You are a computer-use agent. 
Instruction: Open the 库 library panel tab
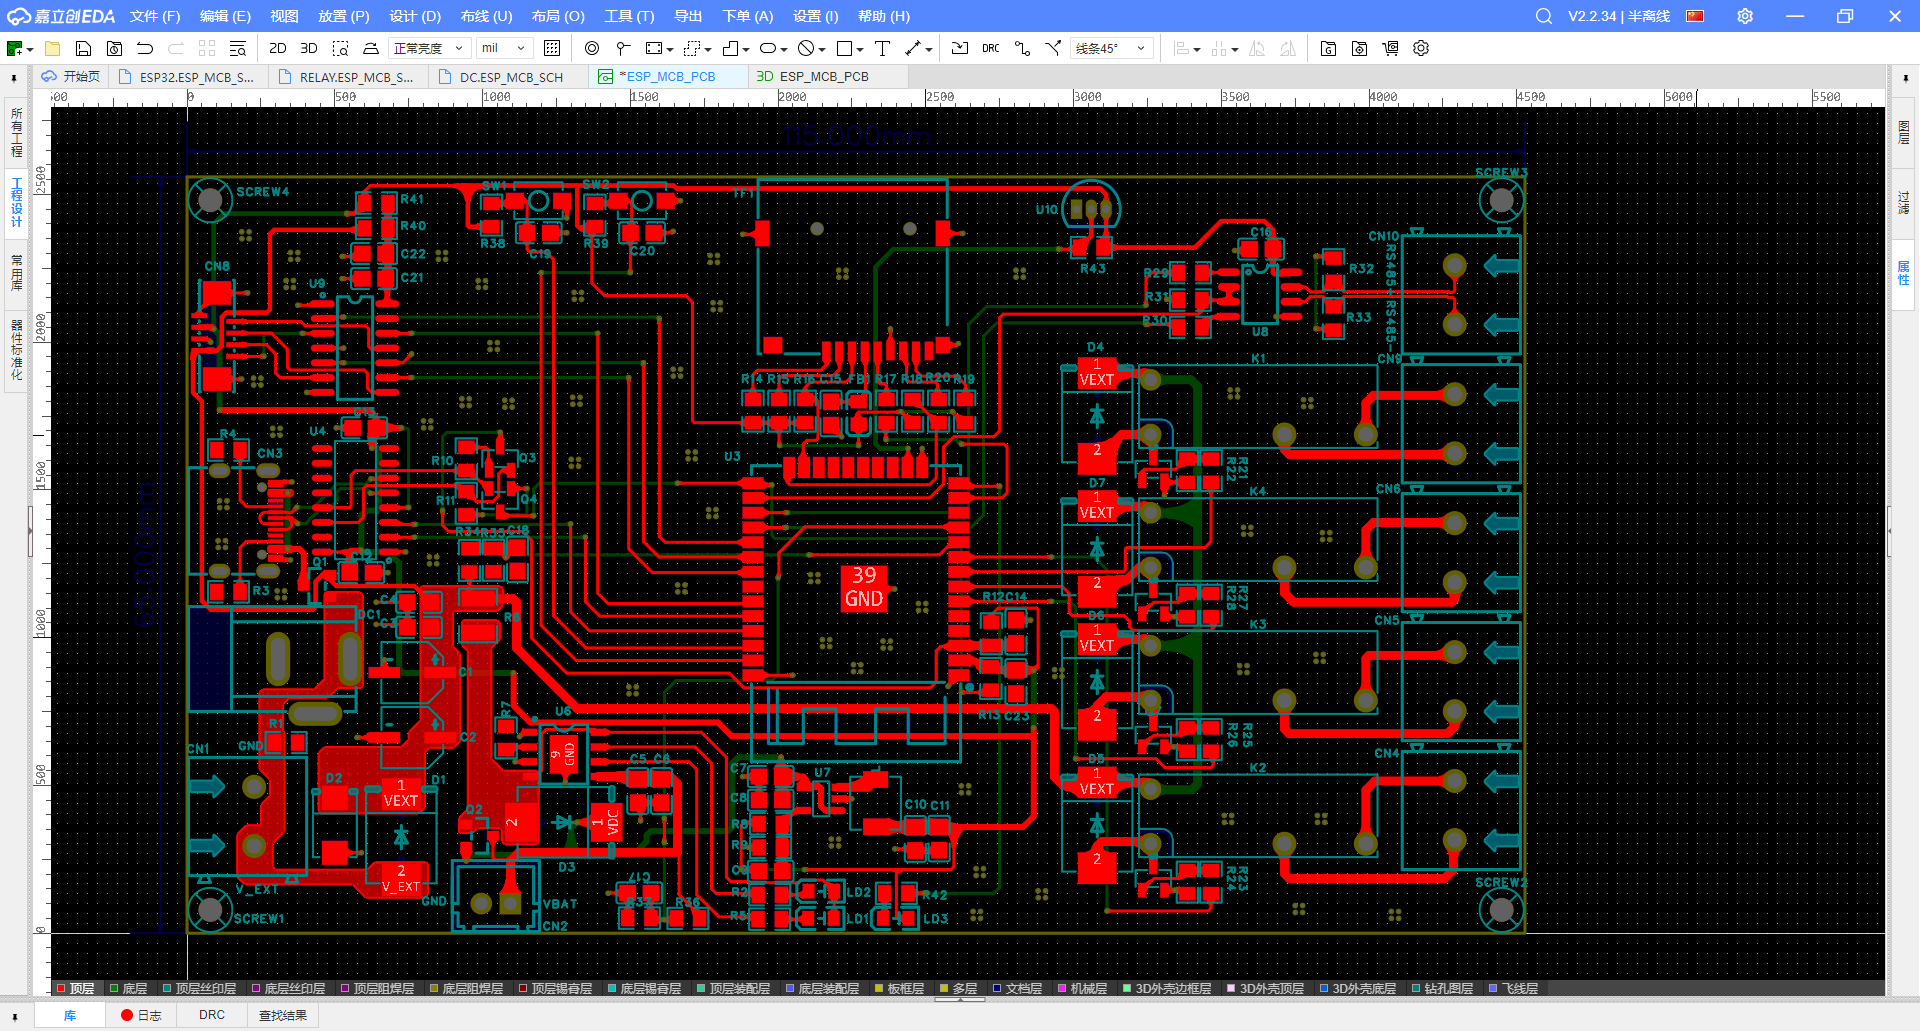click(70, 1015)
